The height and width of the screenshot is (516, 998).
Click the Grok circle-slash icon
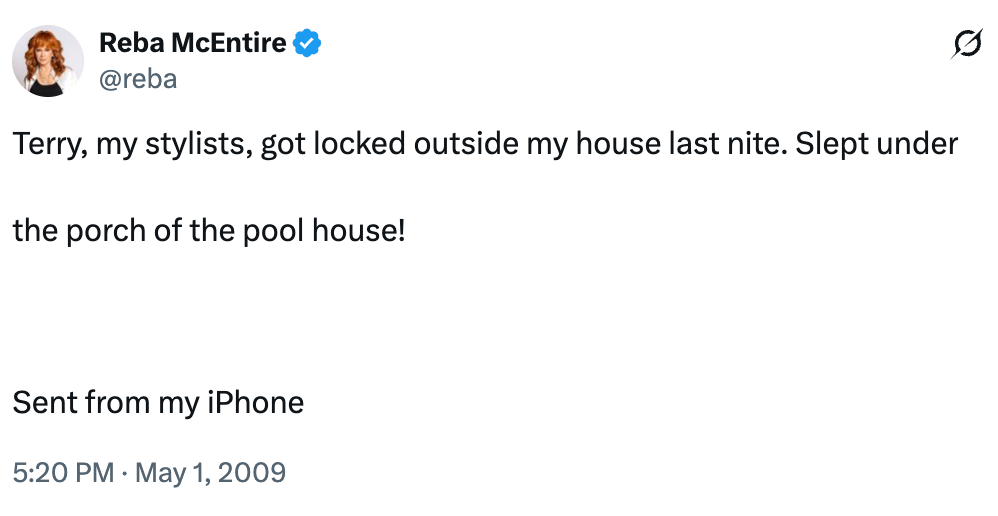pos(966,45)
